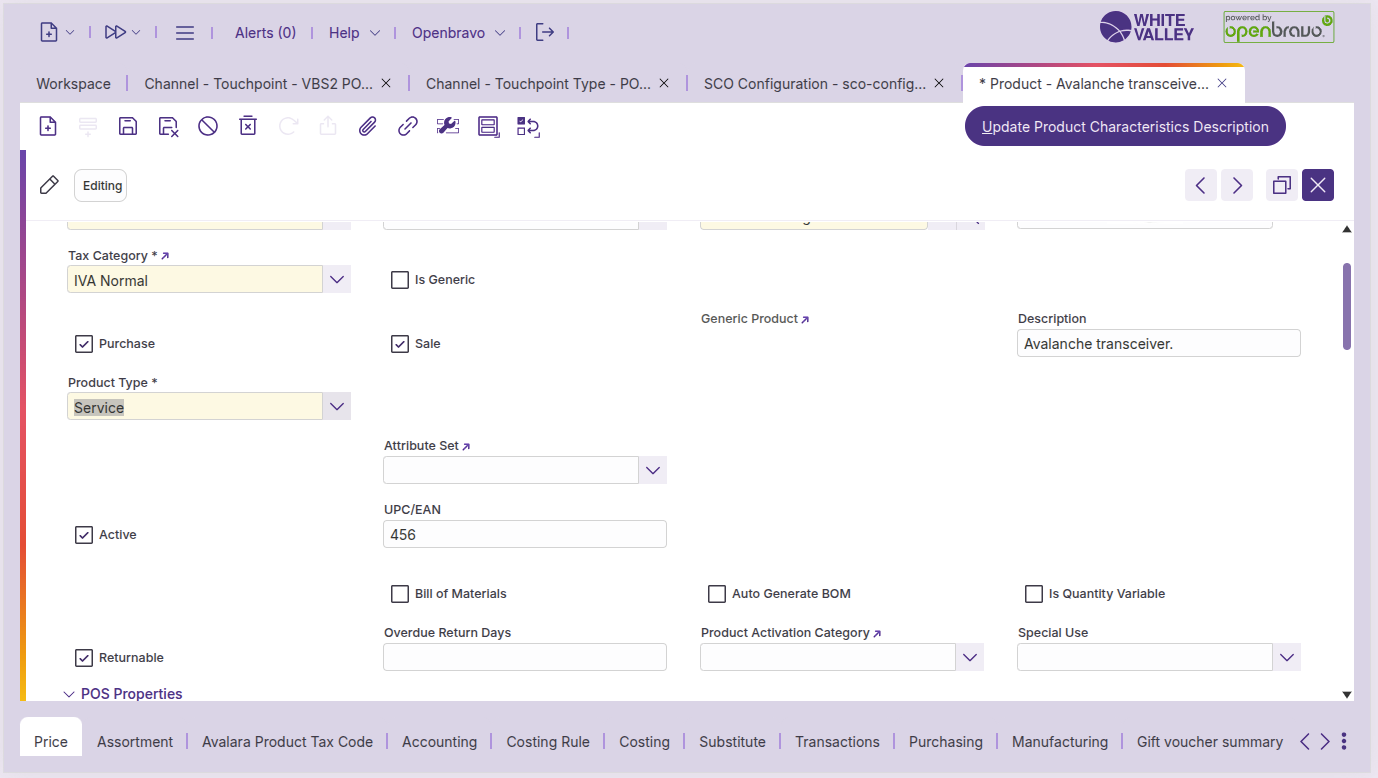Click the Delete record trash icon

tap(248, 126)
